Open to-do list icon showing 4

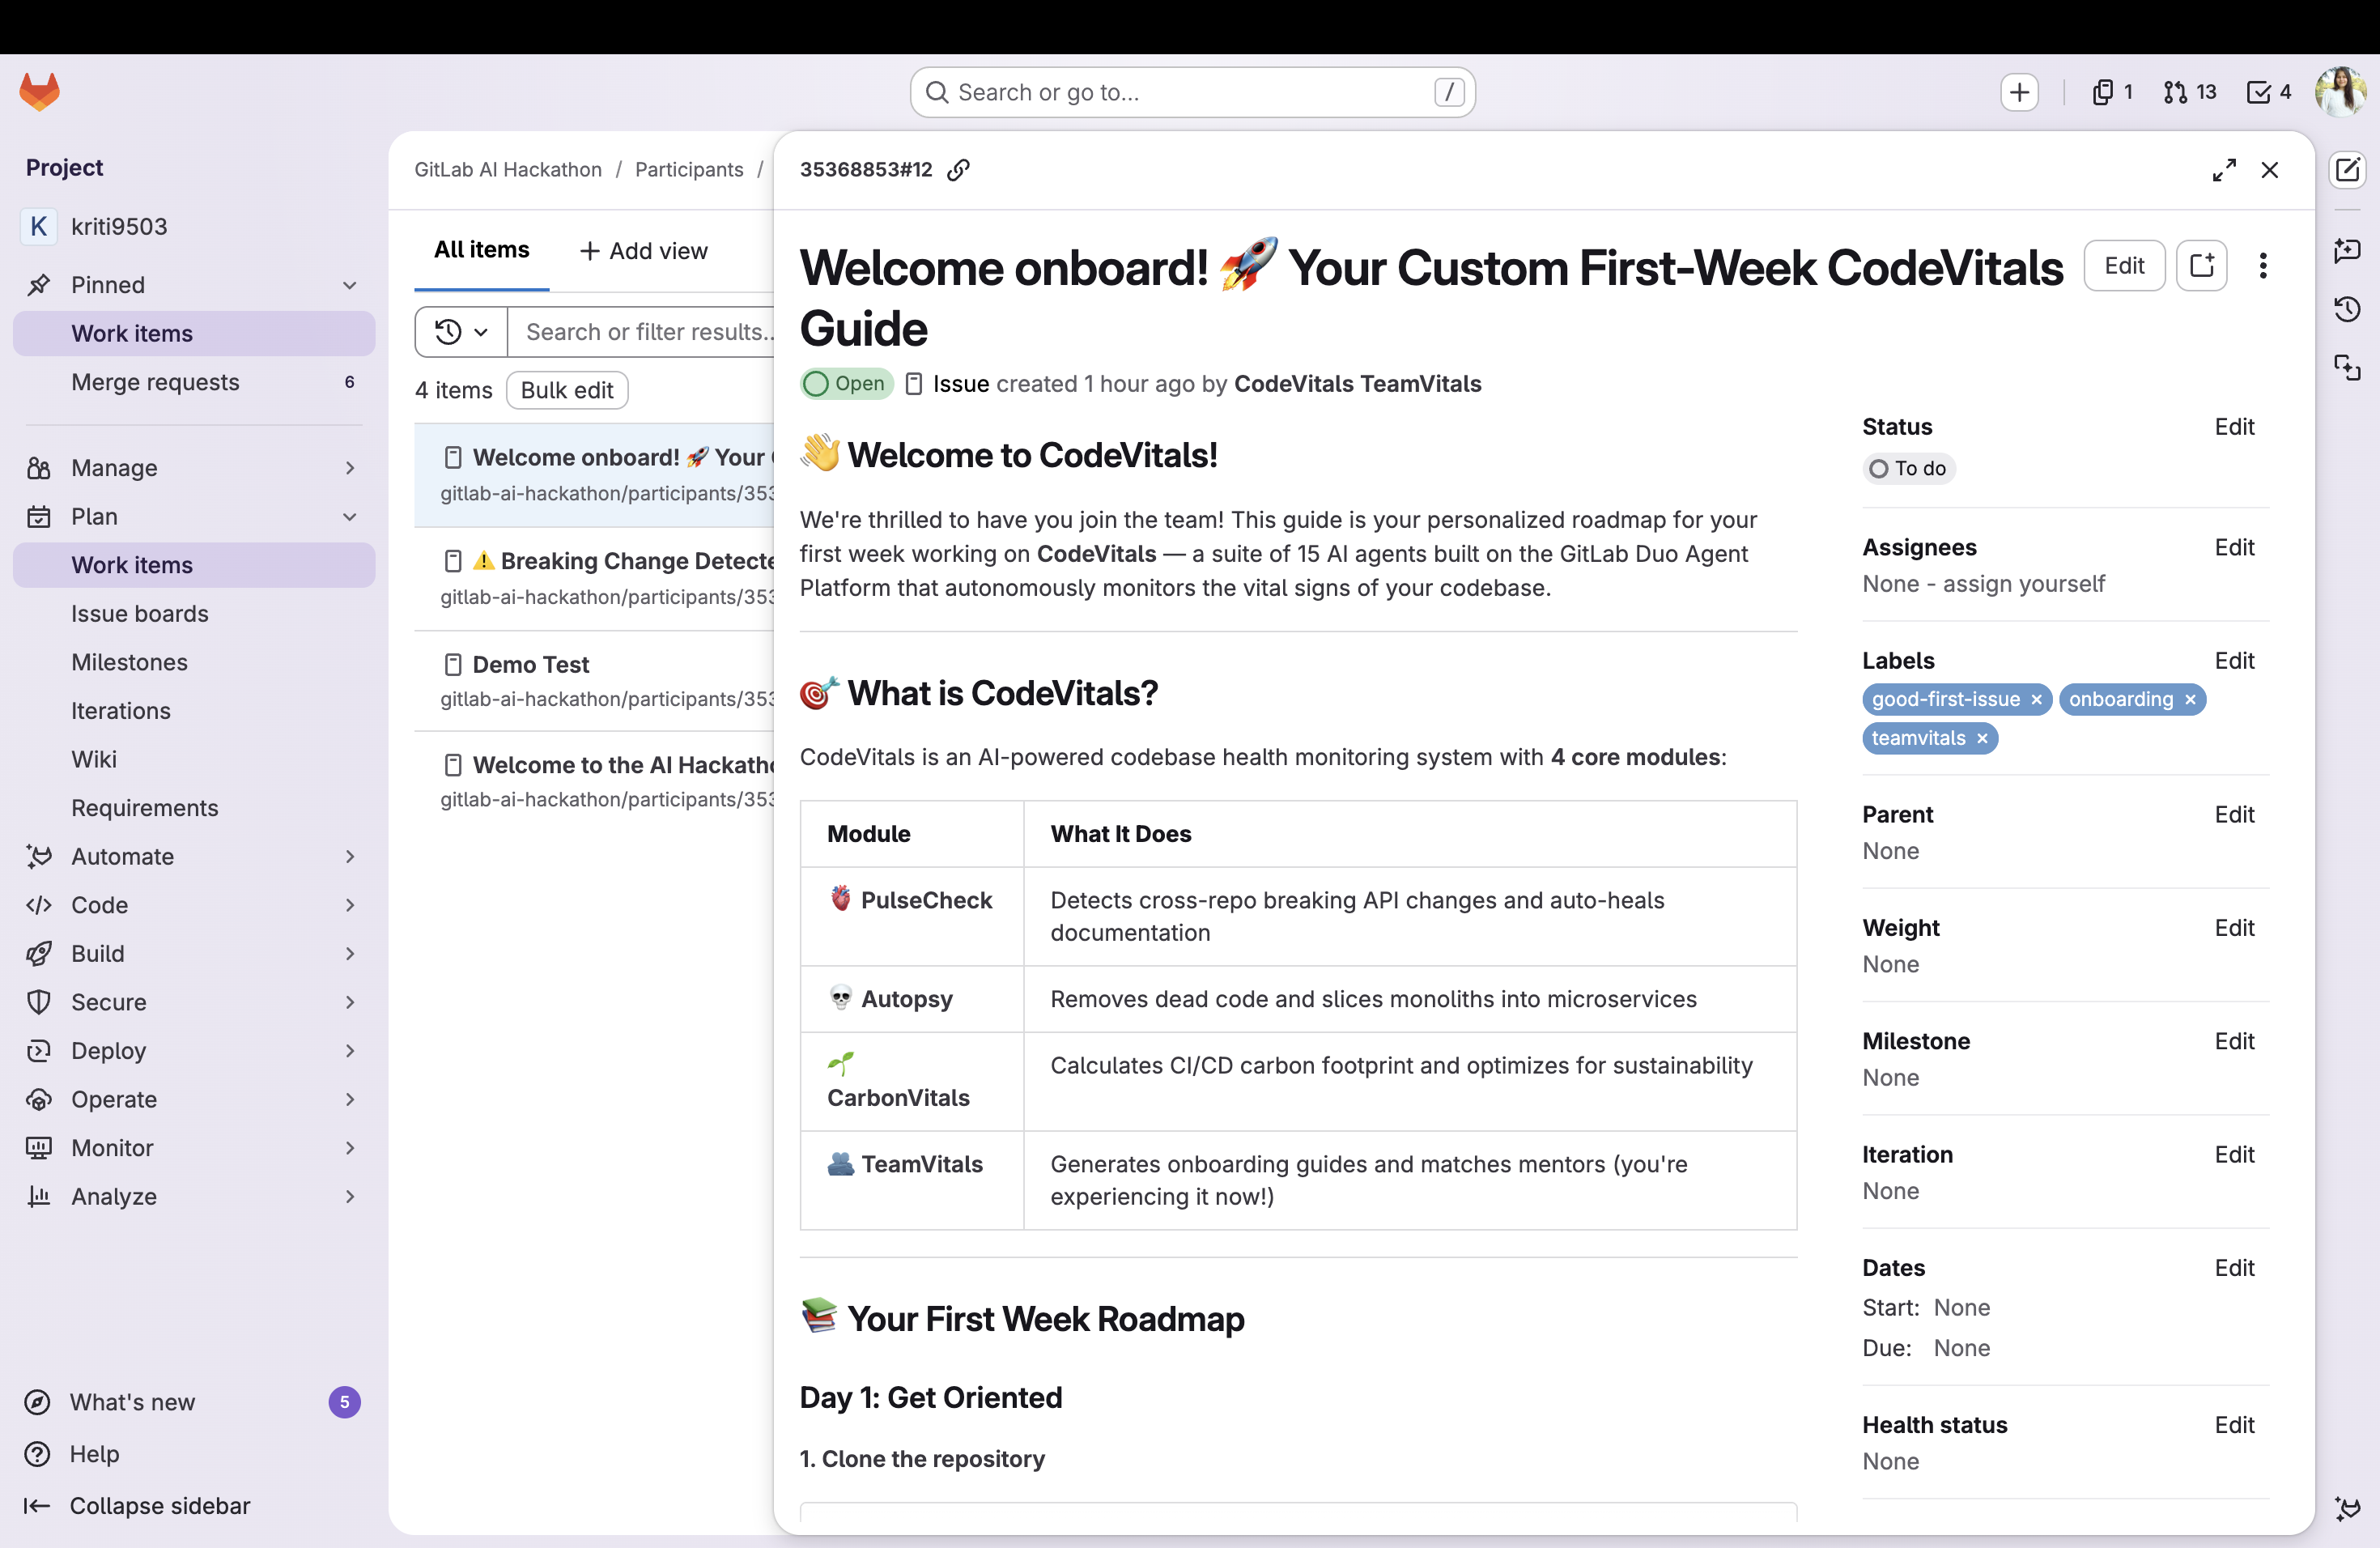click(x=2268, y=92)
